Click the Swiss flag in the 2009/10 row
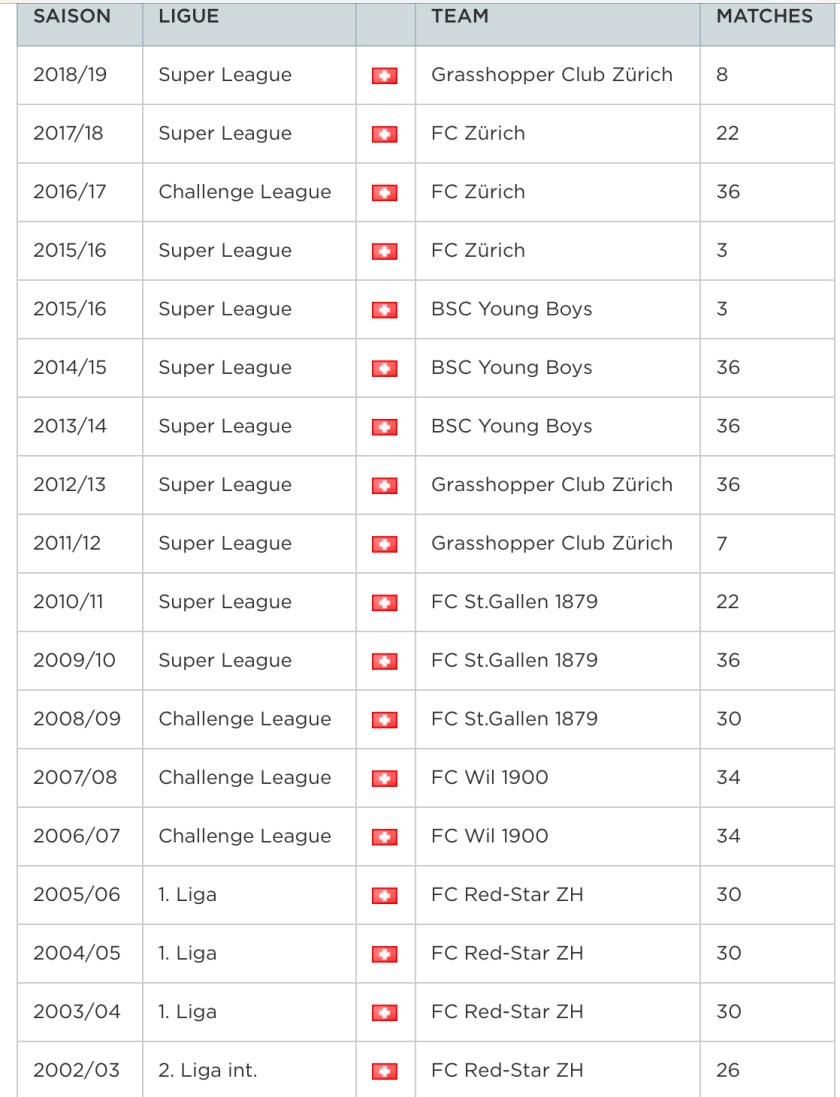Image resolution: width=840 pixels, height=1097 pixels. pyautogui.click(x=385, y=661)
